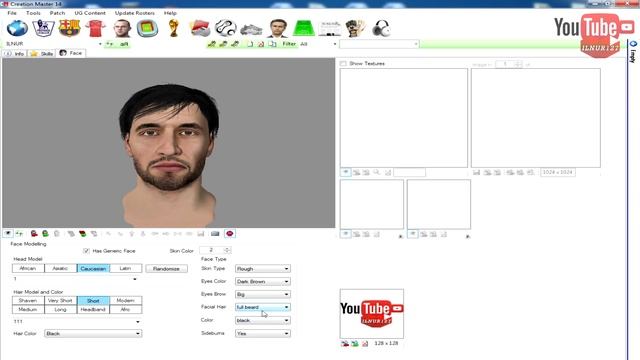Choose the Modern hair model button
This screenshot has height=360, width=640.
(126, 300)
